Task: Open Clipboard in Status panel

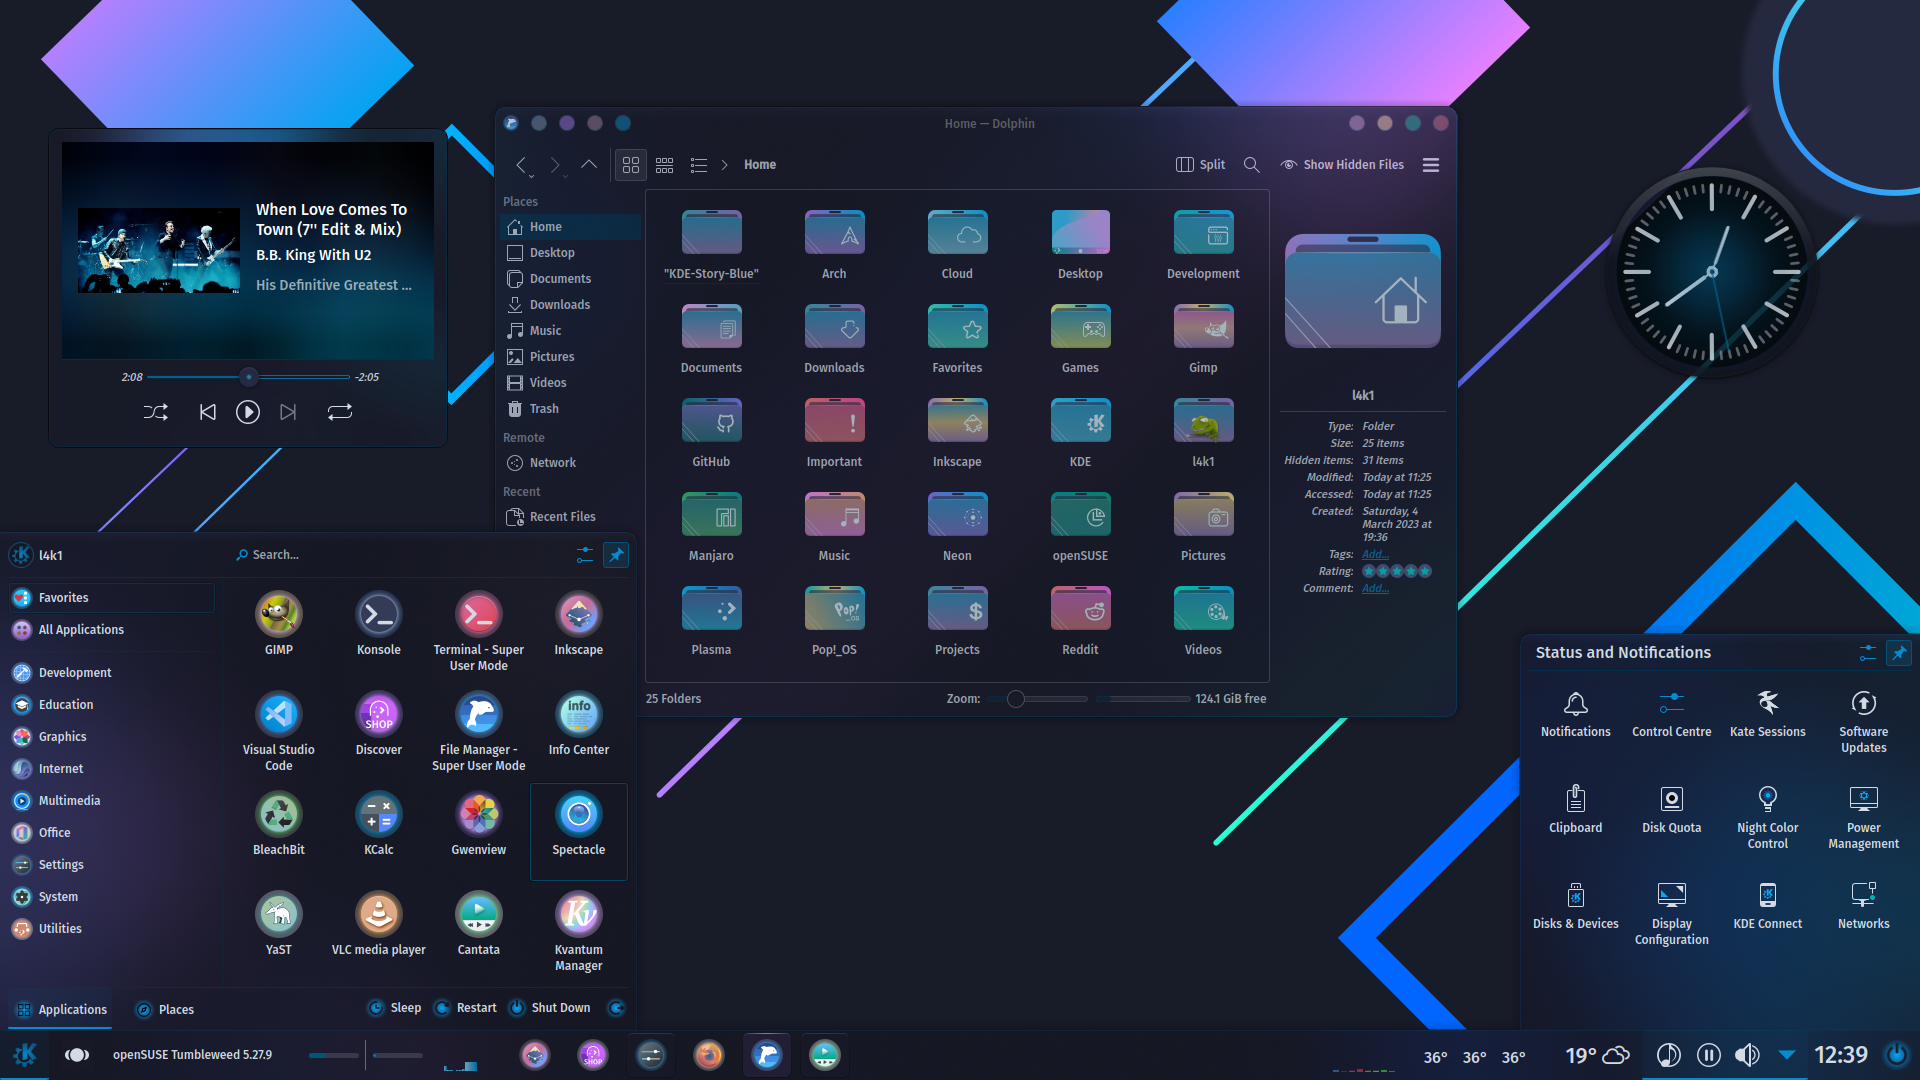Action: [x=1575, y=810]
